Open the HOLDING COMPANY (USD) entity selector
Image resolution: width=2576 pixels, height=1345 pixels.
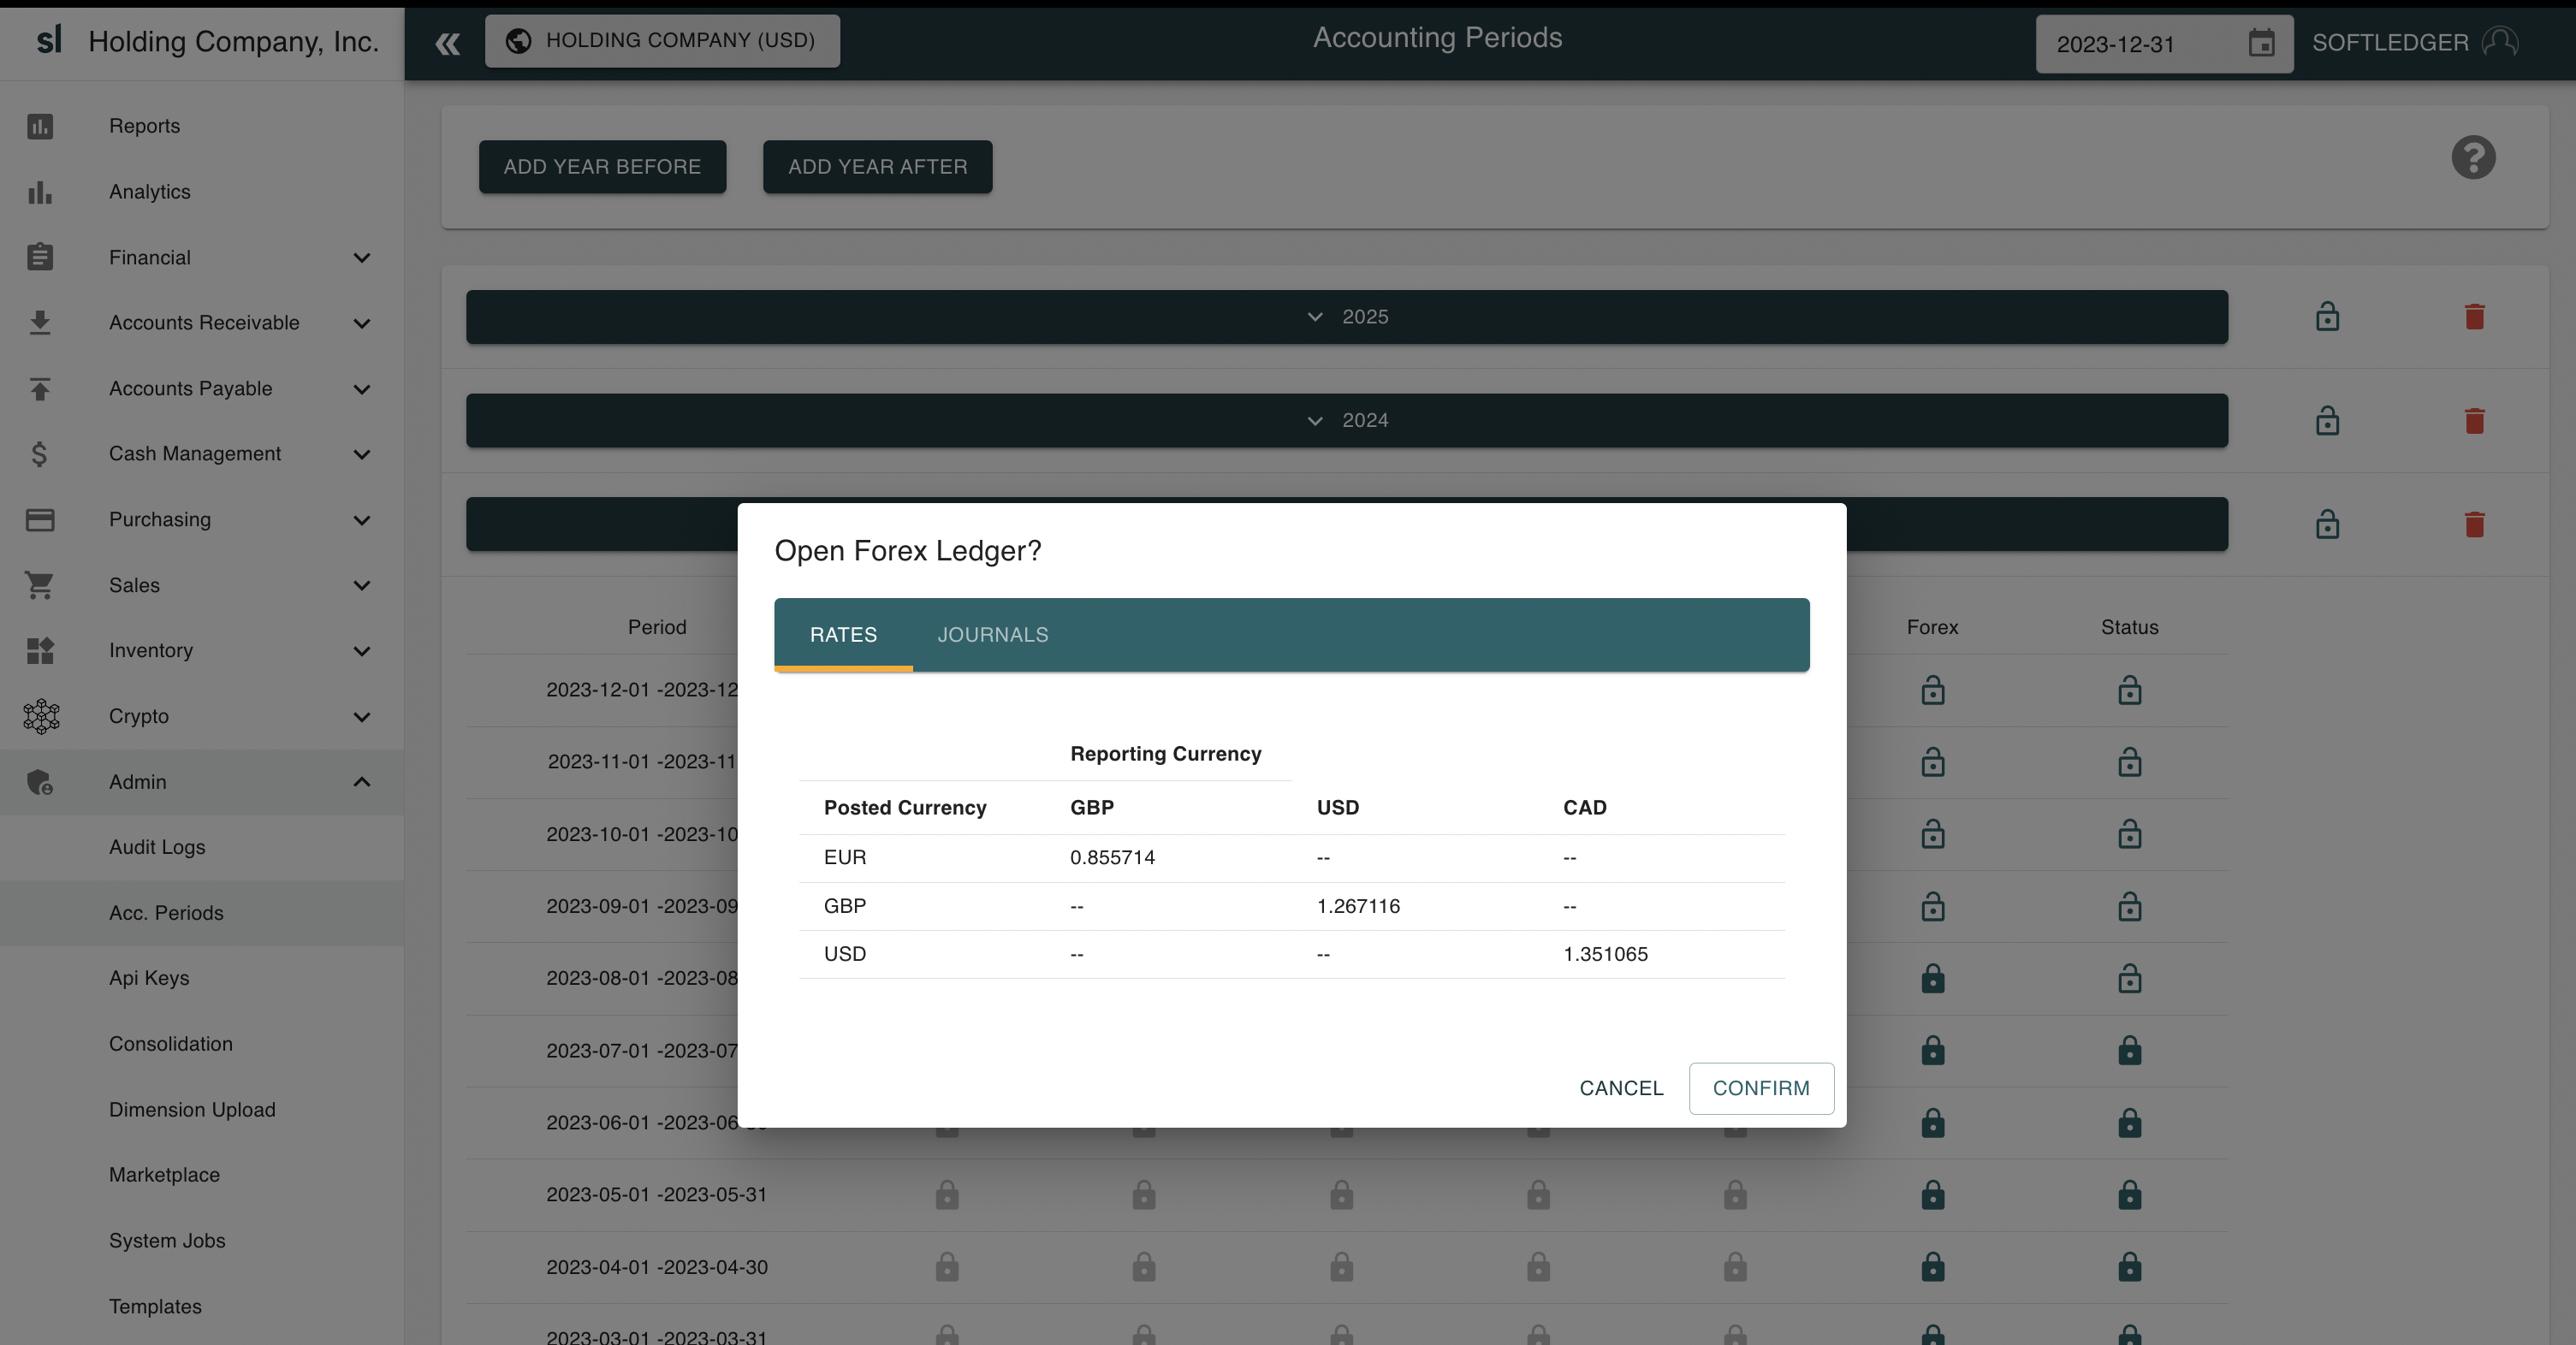click(662, 41)
